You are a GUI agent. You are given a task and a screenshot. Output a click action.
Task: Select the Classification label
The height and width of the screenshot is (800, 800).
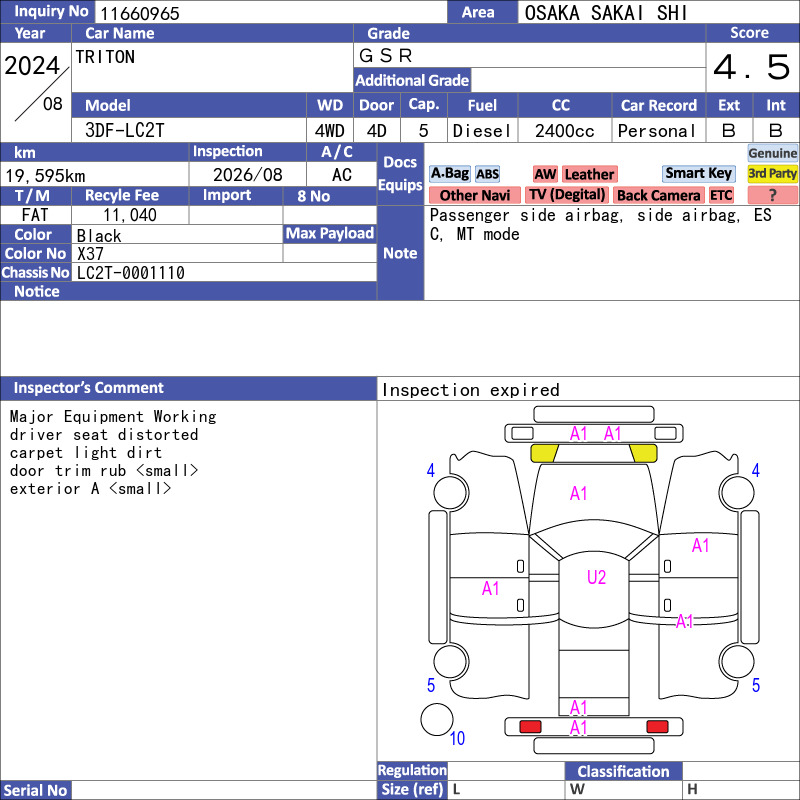point(623,771)
